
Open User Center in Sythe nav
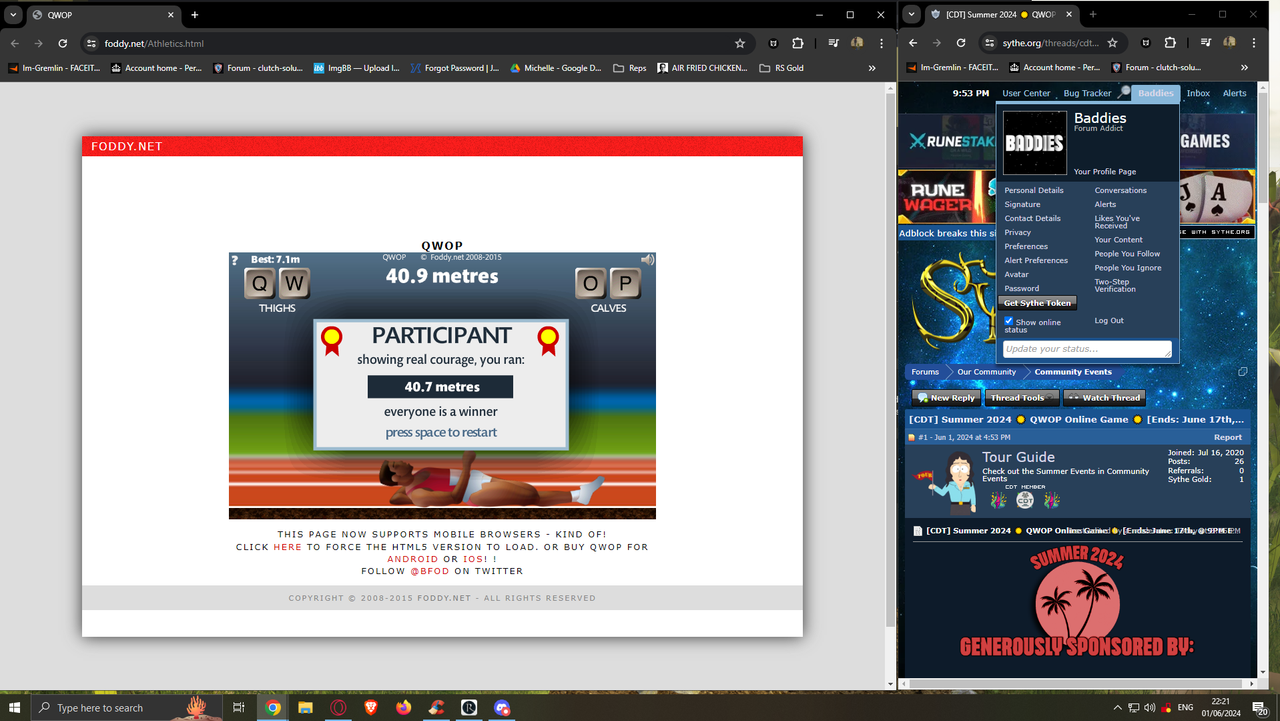coord(1026,93)
